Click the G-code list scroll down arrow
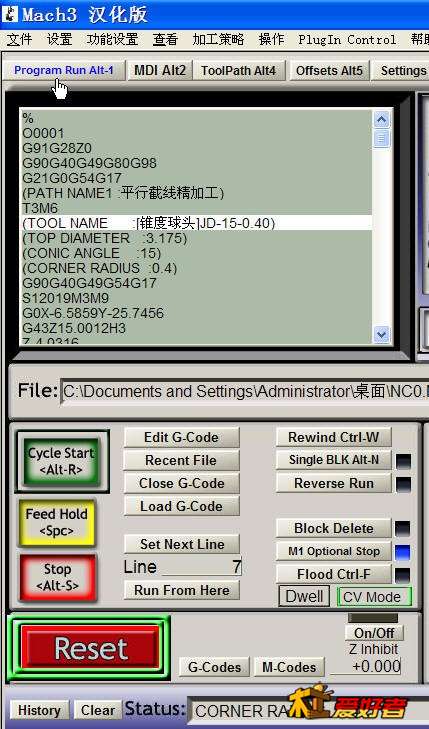Image resolution: width=429 pixels, height=729 pixels. click(382, 334)
